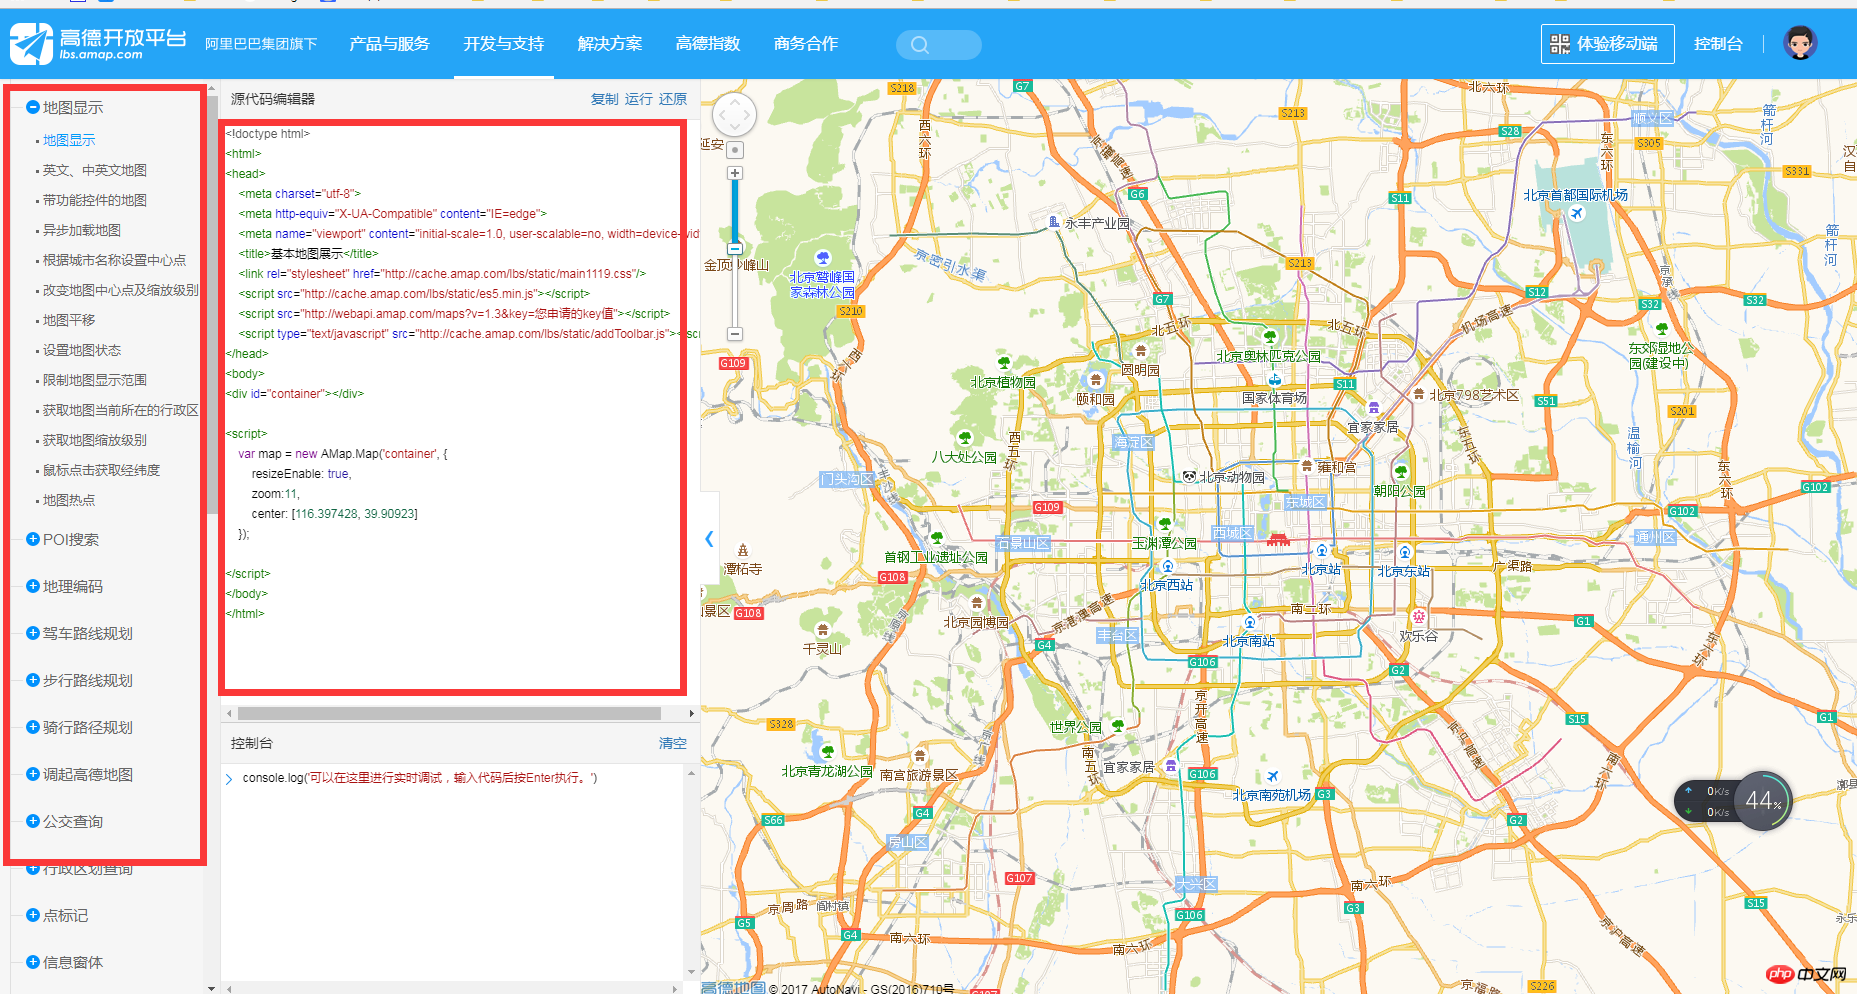This screenshot has height=994, width=1857.
Task: Click the Beijing Zoo panda icon
Action: coord(1189,476)
